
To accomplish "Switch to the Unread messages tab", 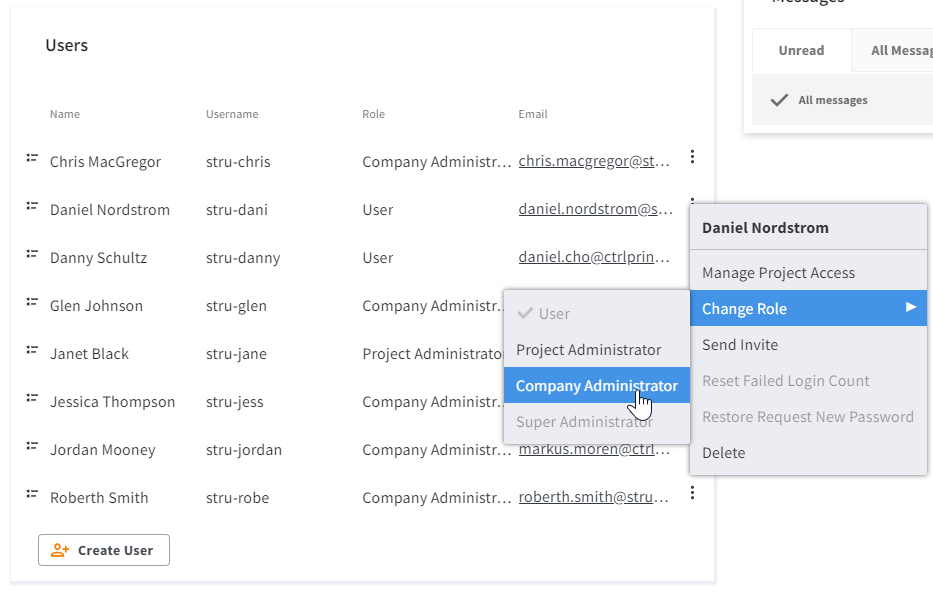I will pyautogui.click(x=801, y=50).
